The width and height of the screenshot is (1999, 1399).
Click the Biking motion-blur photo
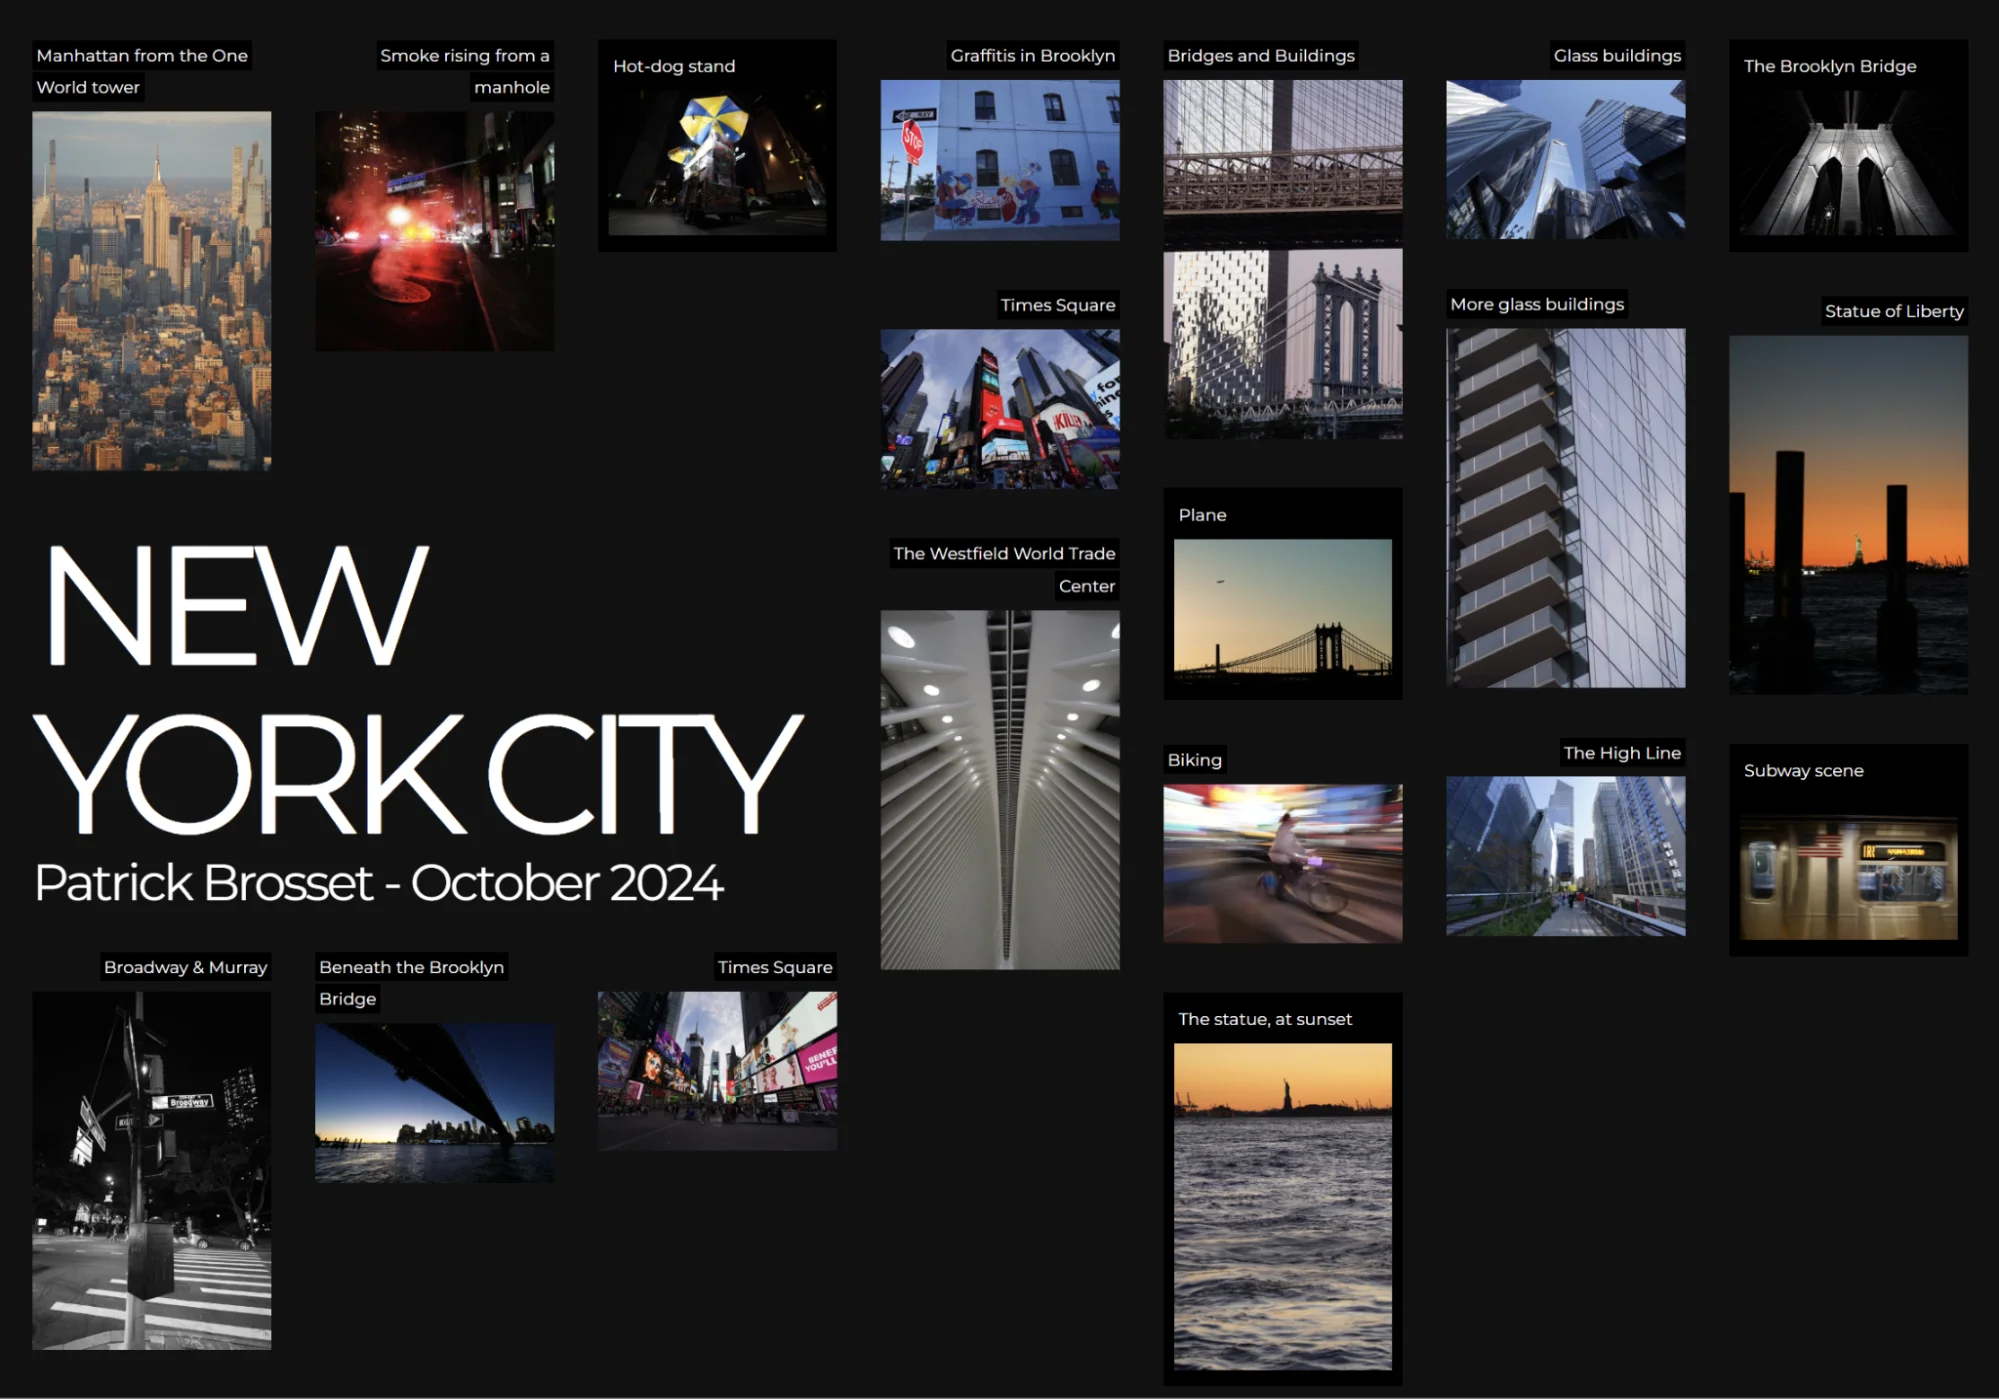[1282, 863]
